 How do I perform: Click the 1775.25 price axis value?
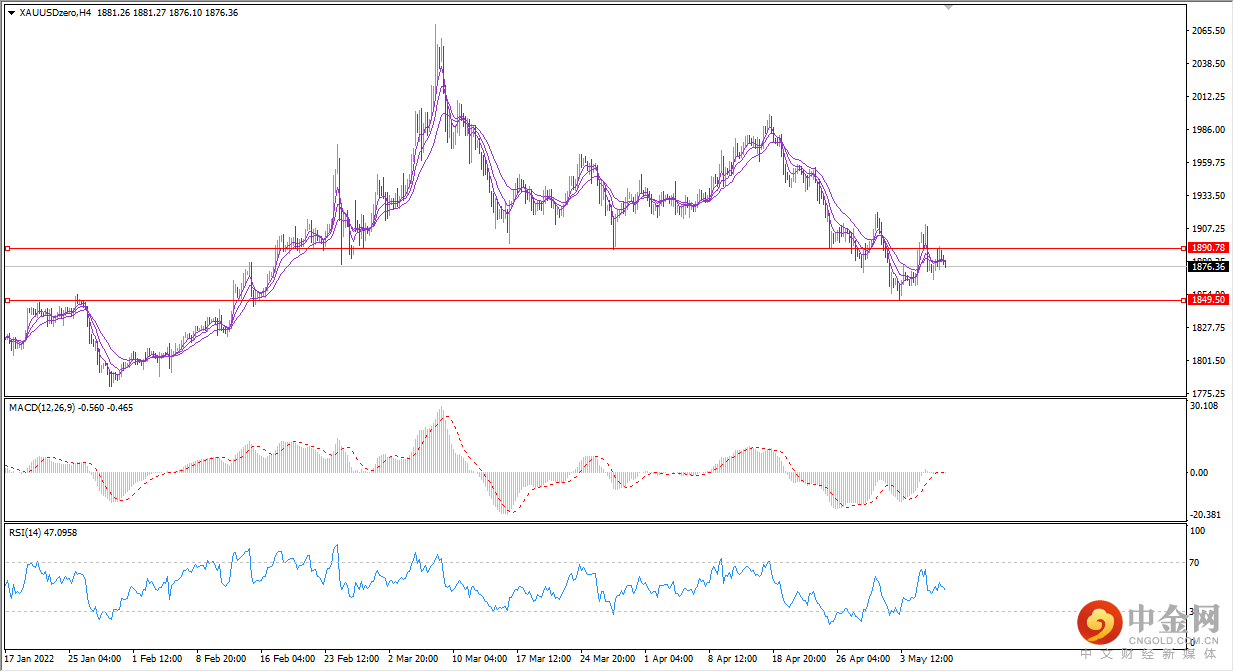[1209, 394]
